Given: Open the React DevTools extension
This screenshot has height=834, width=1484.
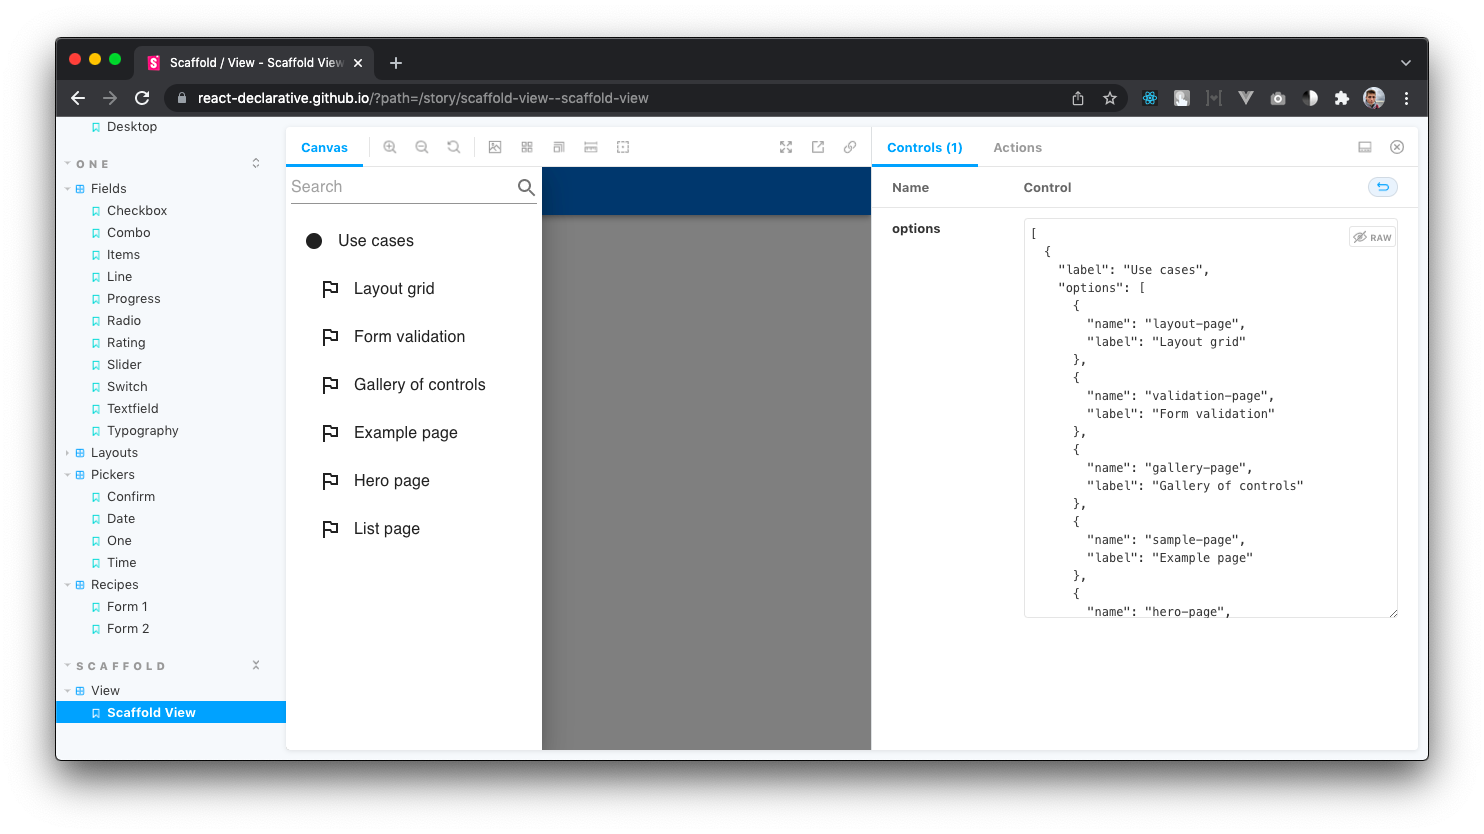Looking at the screenshot, I should coord(1150,98).
